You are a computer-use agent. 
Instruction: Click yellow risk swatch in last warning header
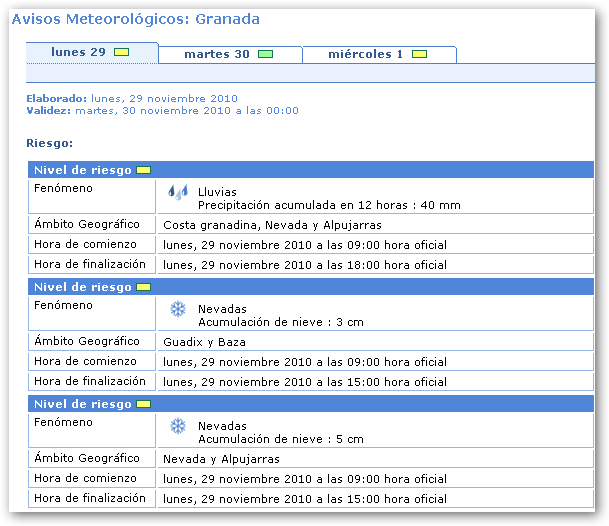pyautogui.click(x=143, y=404)
